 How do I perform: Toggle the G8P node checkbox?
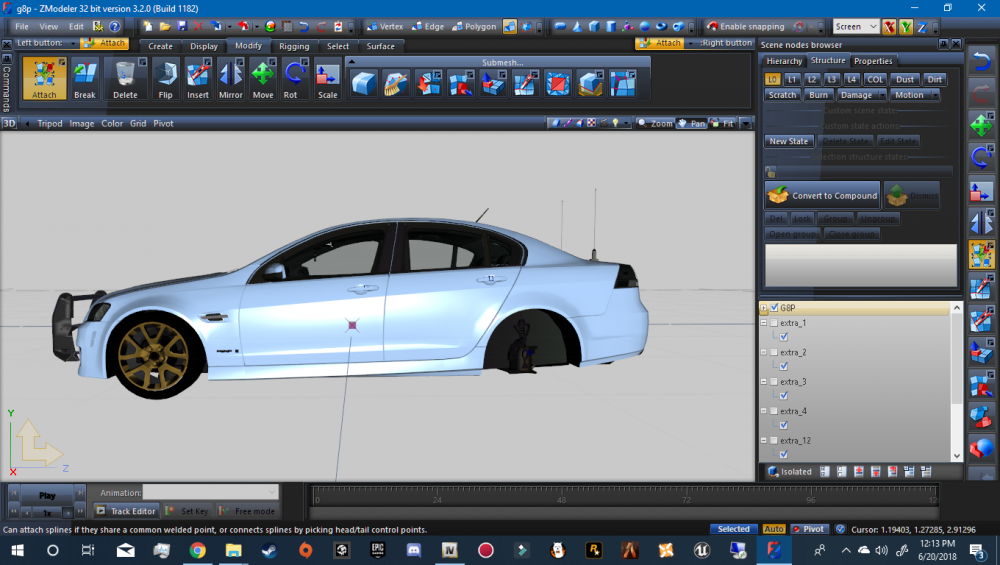(x=774, y=308)
